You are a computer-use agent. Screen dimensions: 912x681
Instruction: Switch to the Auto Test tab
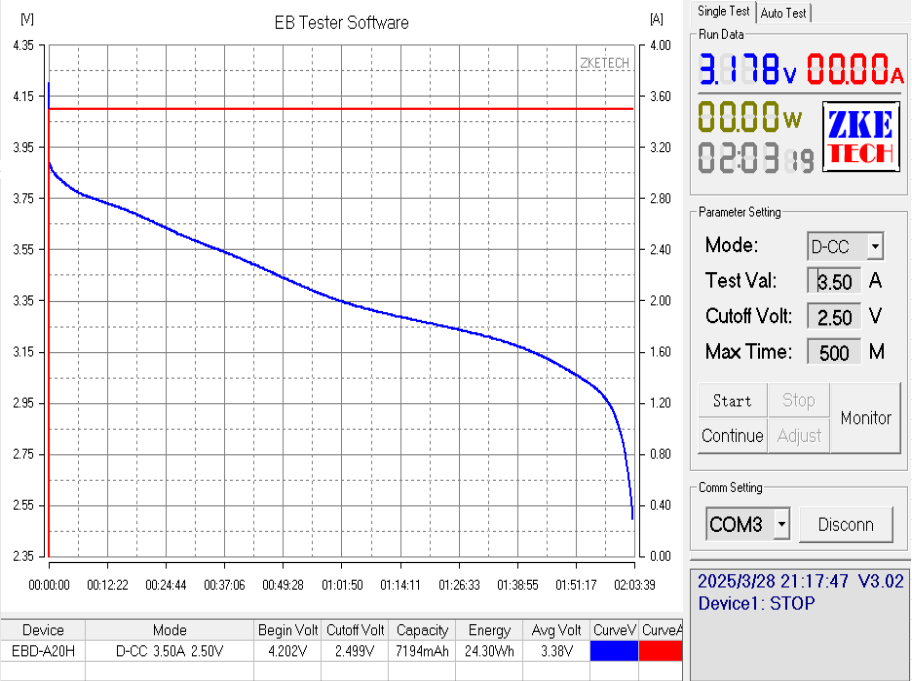tap(785, 13)
